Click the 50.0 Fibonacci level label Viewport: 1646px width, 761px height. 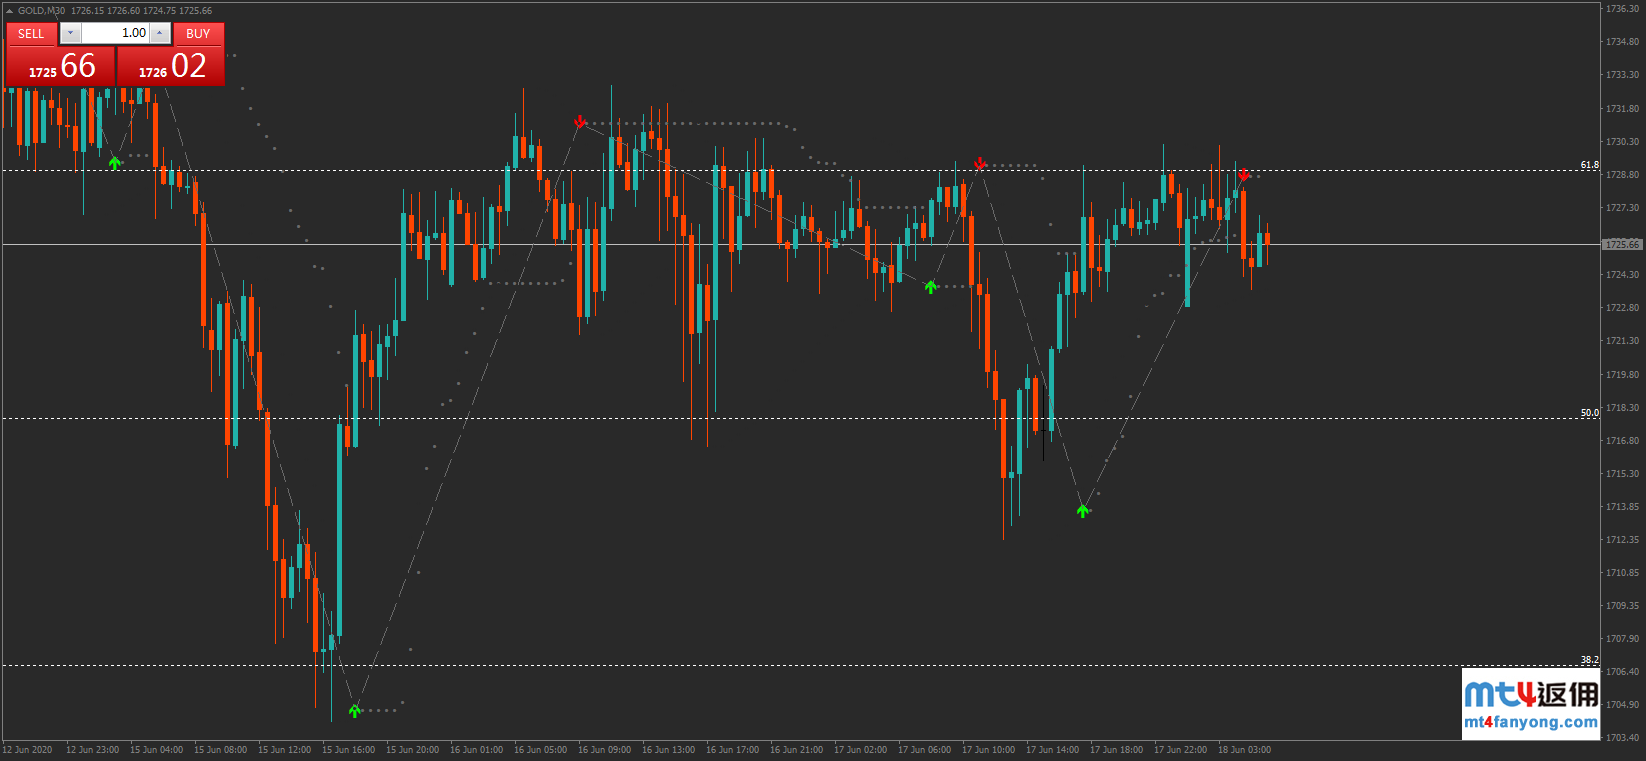point(1589,412)
